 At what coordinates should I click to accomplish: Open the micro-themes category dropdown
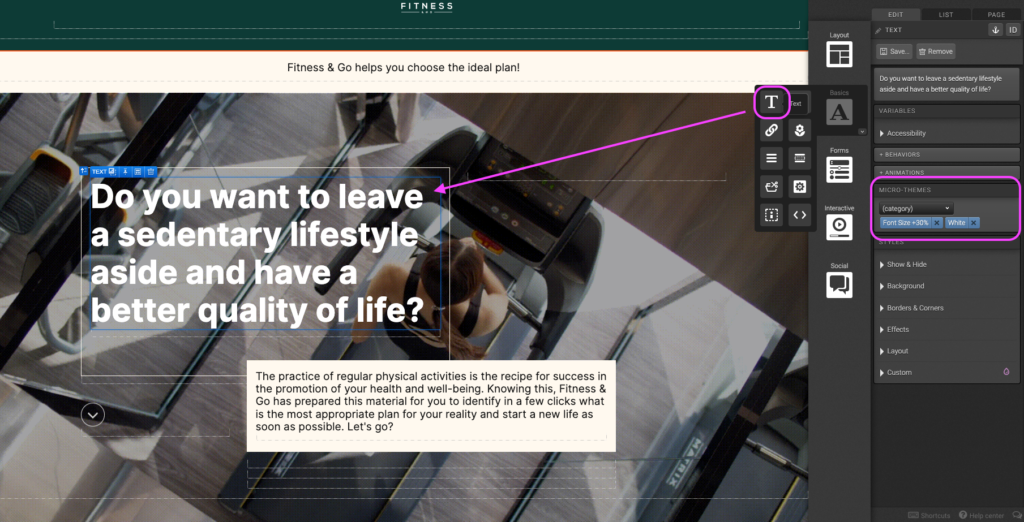(x=915, y=208)
